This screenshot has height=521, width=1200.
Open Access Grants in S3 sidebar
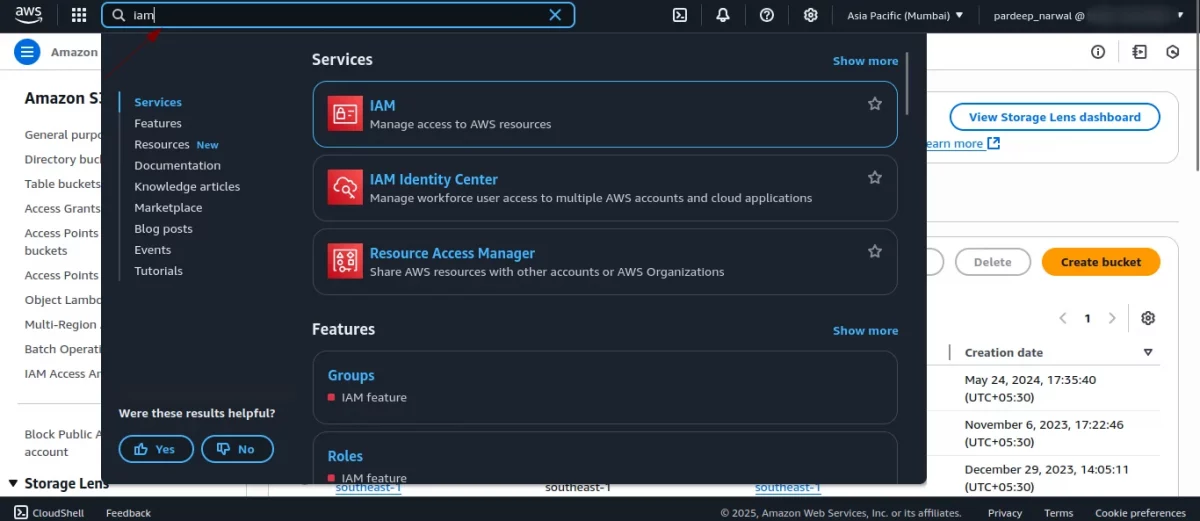click(62, 208)
